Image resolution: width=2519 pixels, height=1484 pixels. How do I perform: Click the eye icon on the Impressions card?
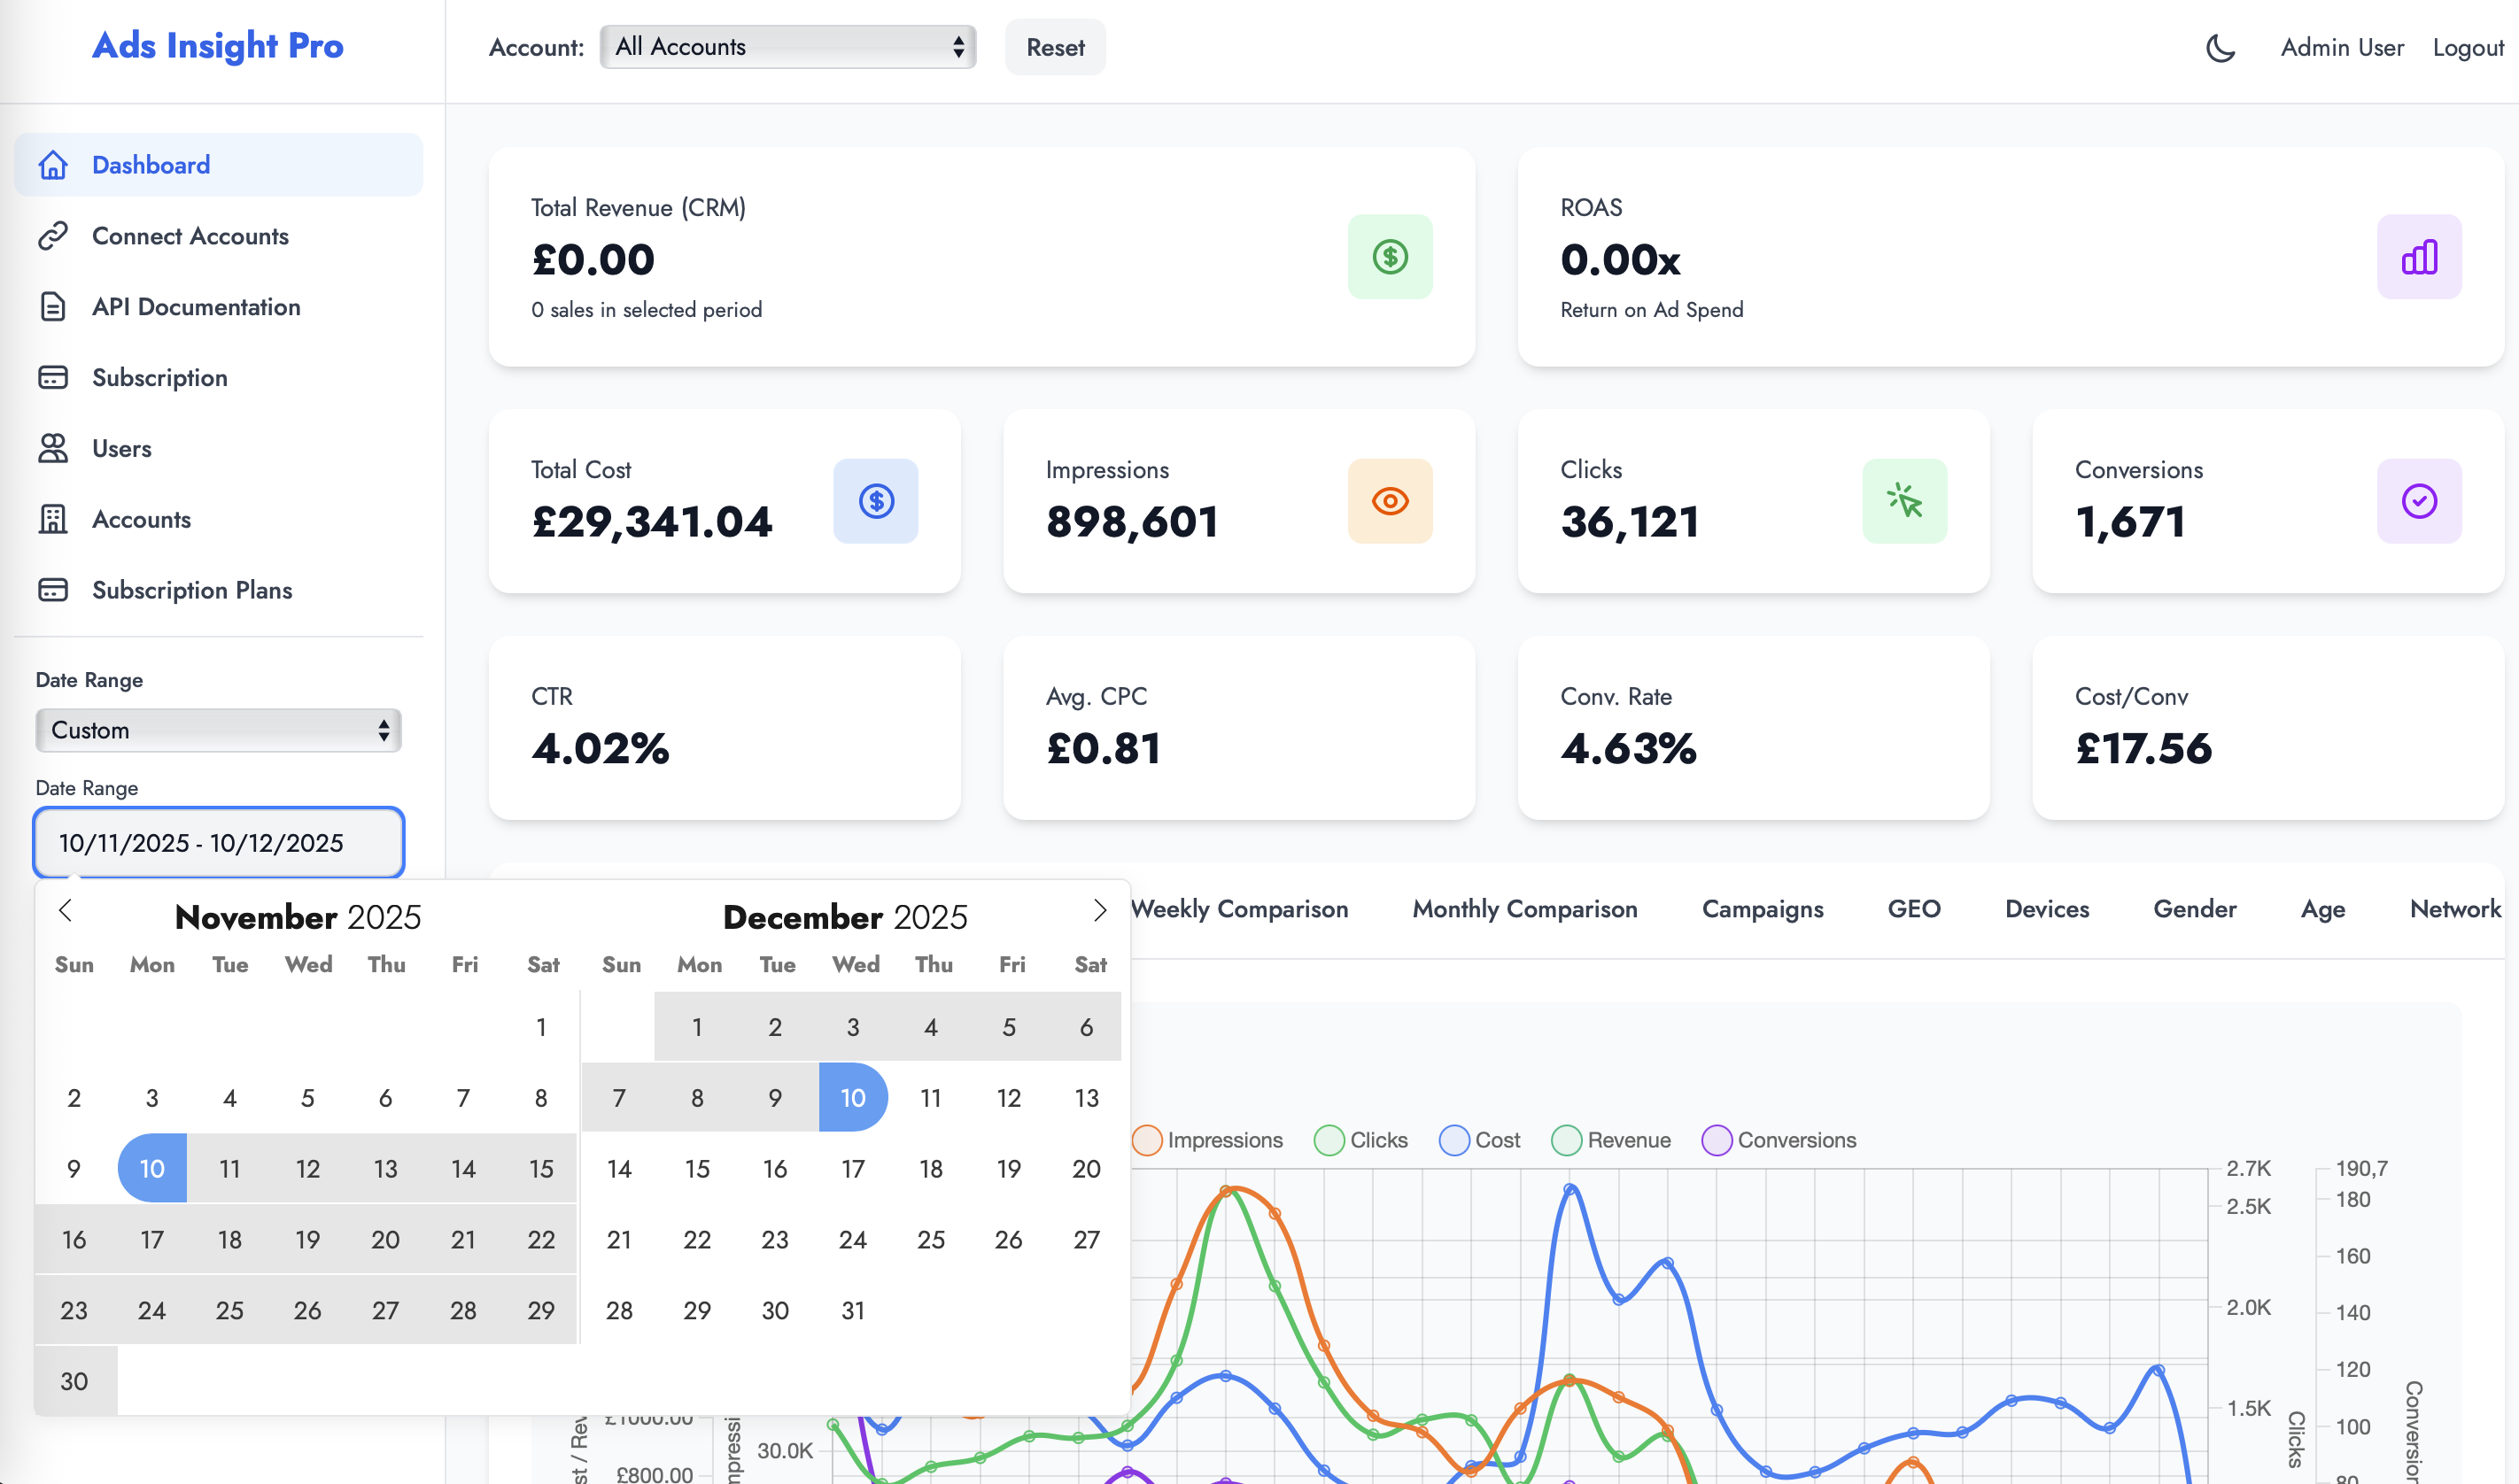coord(1390,501)
